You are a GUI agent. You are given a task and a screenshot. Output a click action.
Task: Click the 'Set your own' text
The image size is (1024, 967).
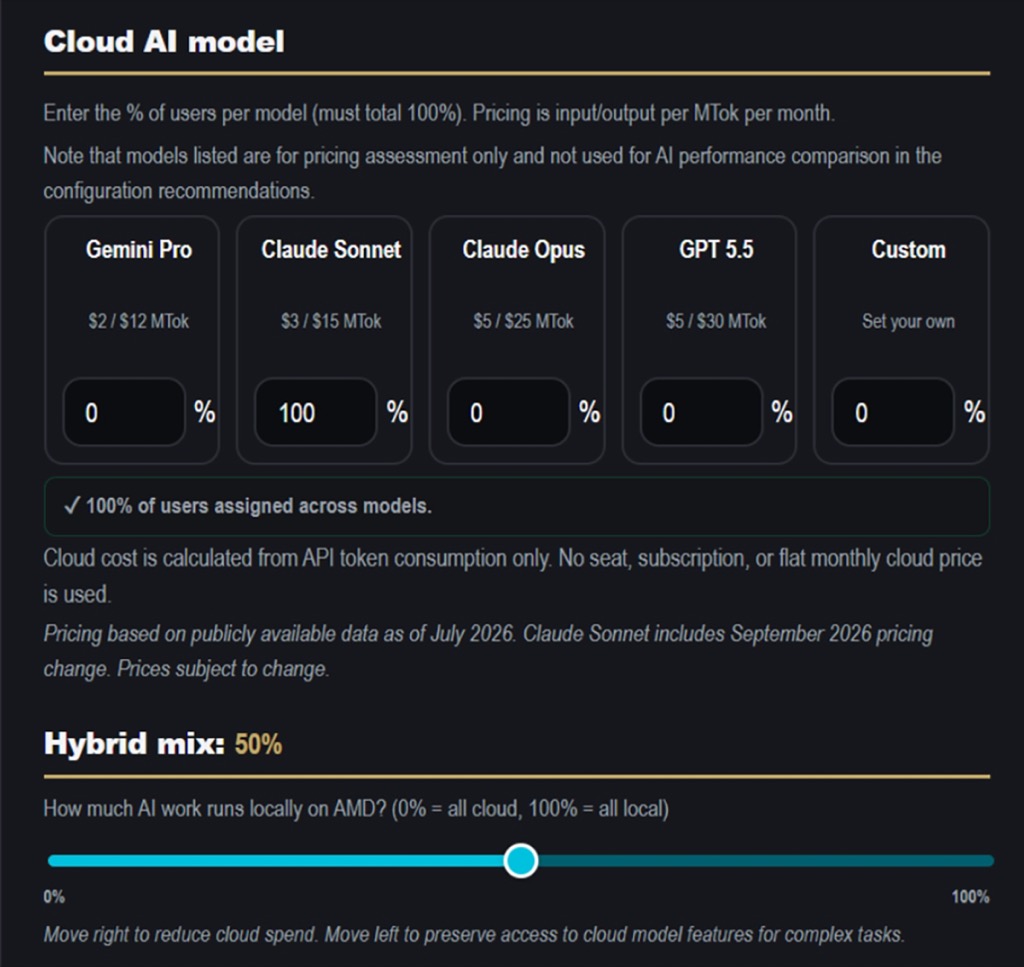point(908,321)
